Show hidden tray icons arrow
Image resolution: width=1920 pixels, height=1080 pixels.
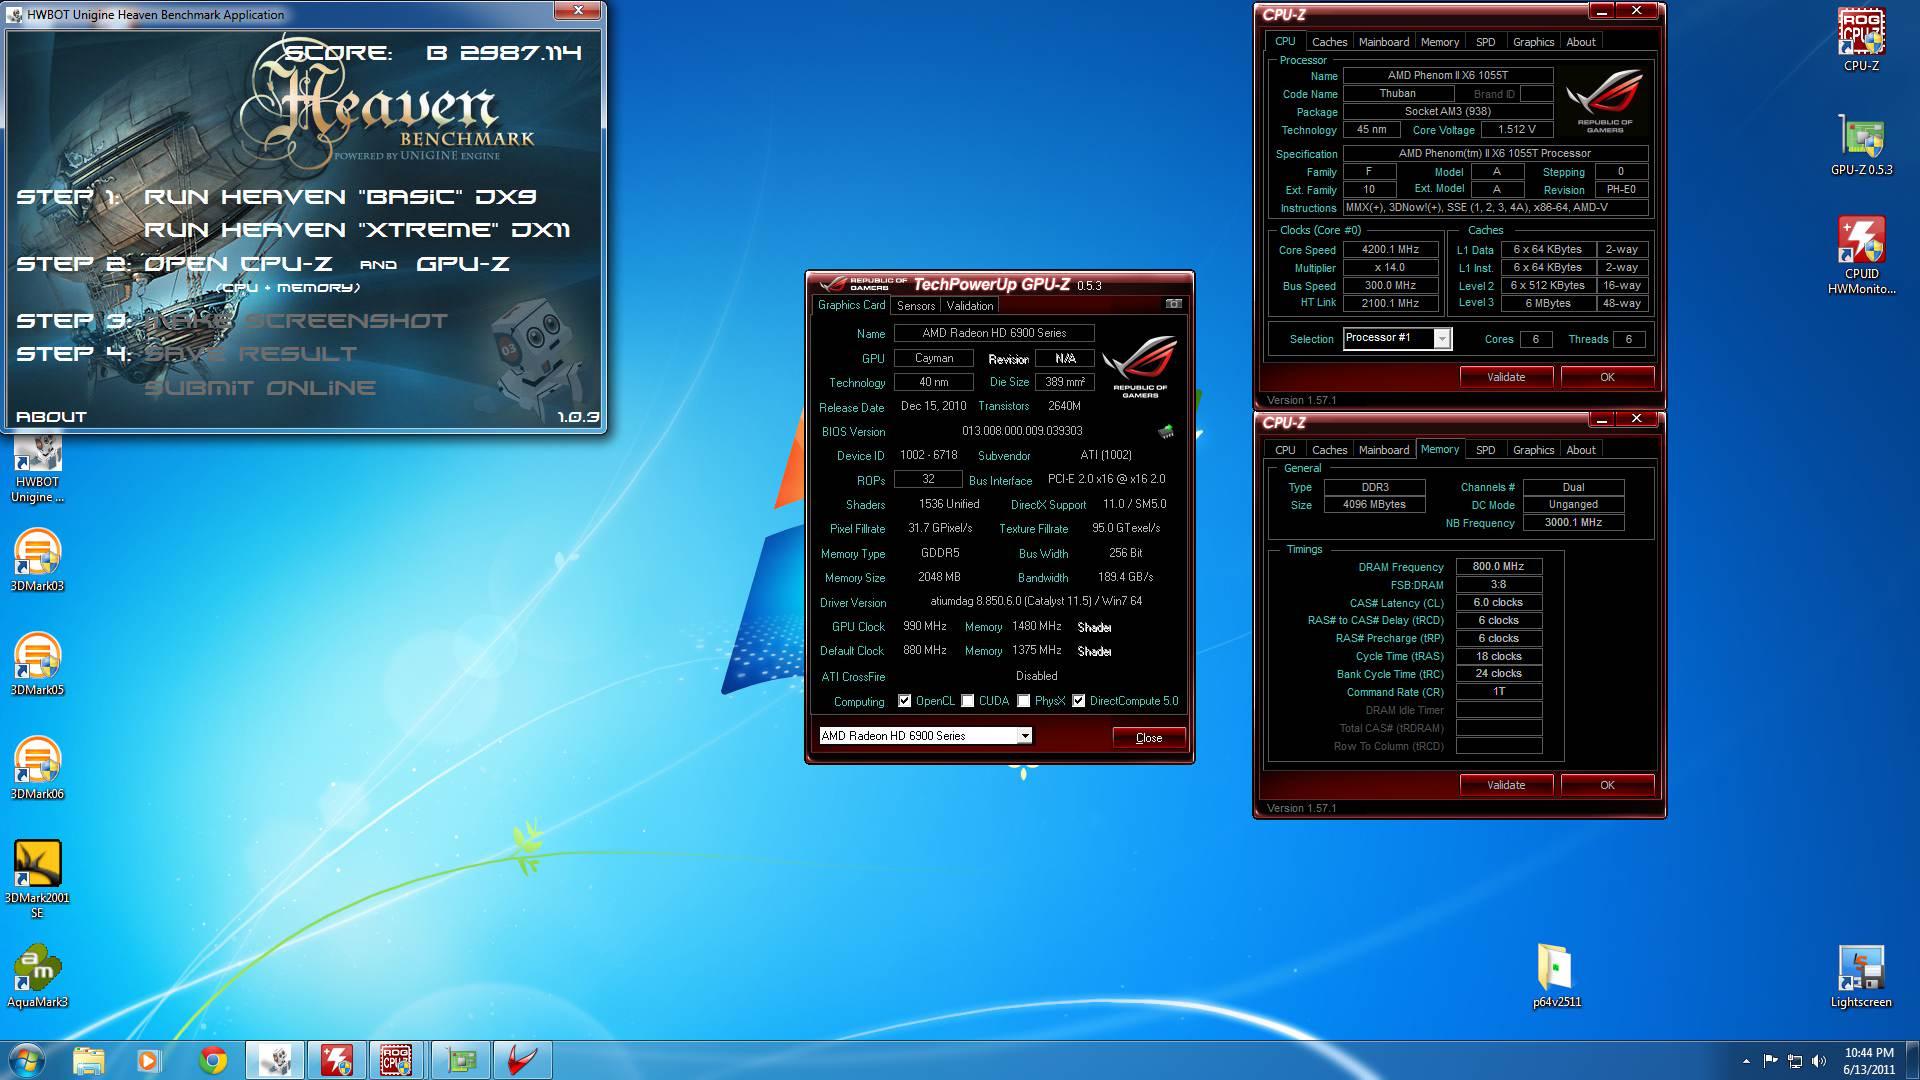(x=1746, y=1061)
